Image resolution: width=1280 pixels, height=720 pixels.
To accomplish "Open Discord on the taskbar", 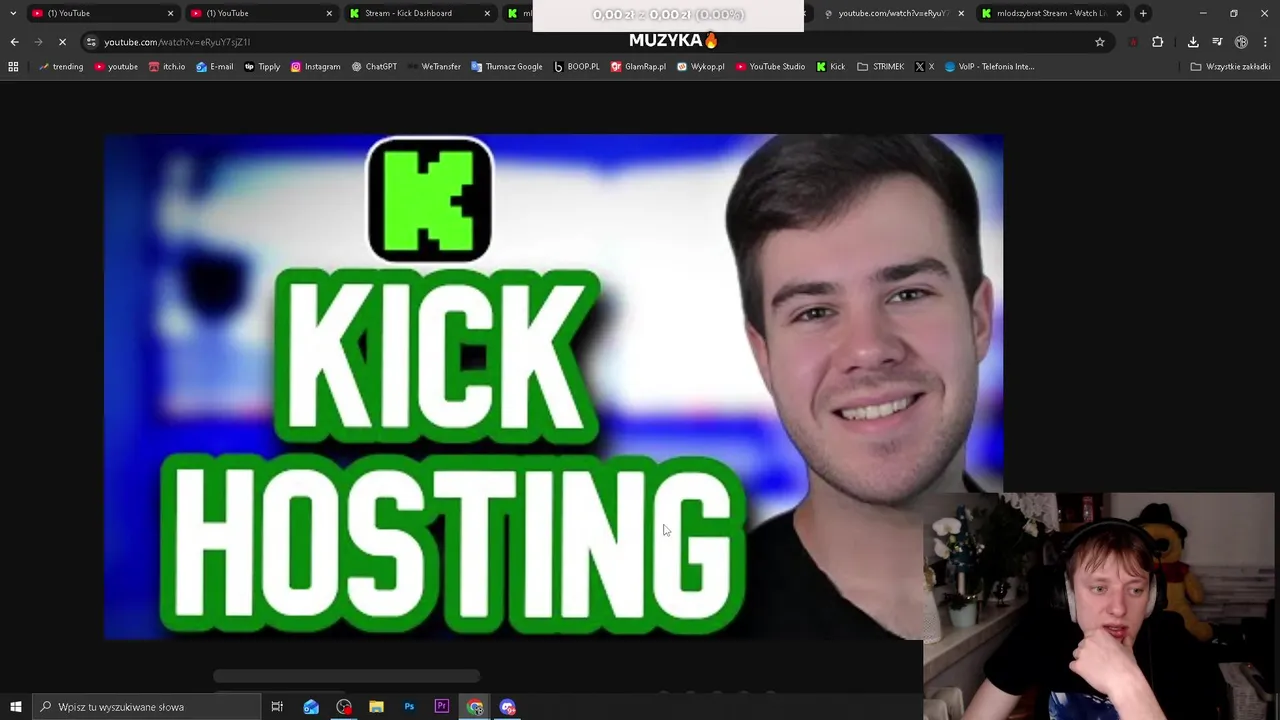I will pos(508,707).
